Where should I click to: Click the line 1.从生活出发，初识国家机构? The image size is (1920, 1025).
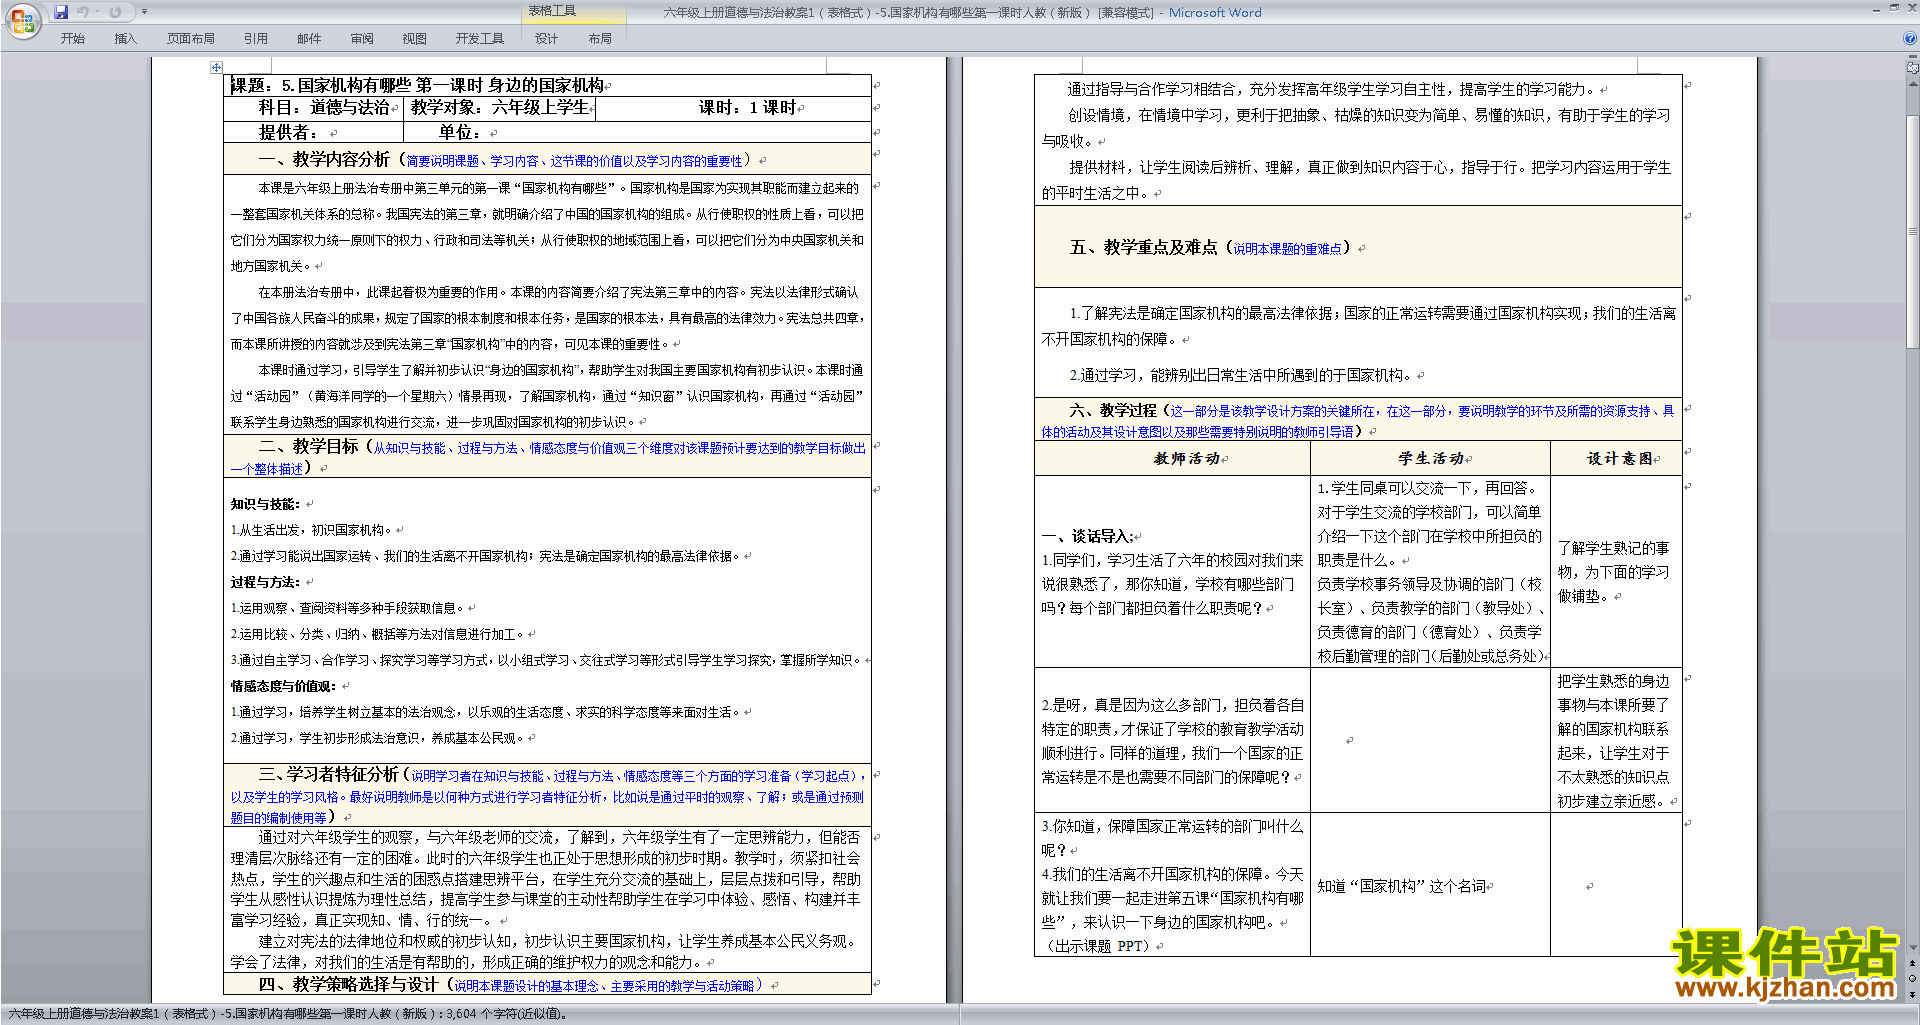click(312, 530)
